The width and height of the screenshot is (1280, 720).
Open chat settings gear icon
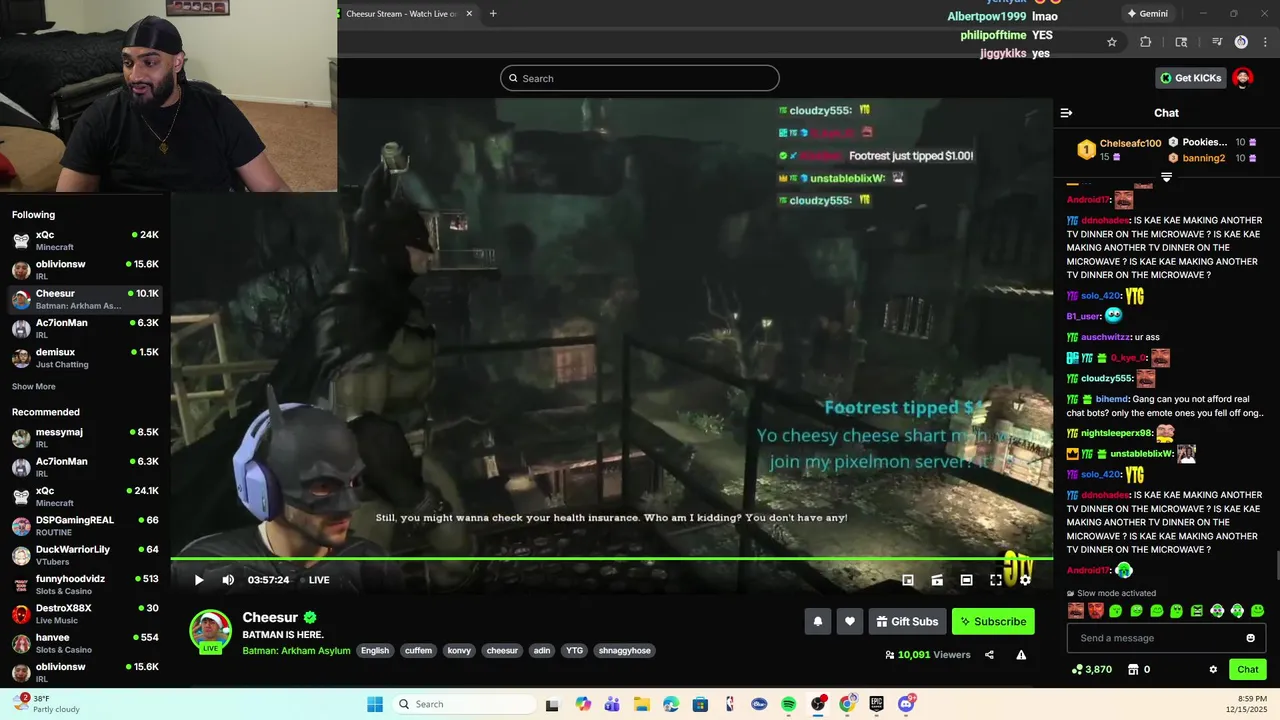pos(1213,669)
